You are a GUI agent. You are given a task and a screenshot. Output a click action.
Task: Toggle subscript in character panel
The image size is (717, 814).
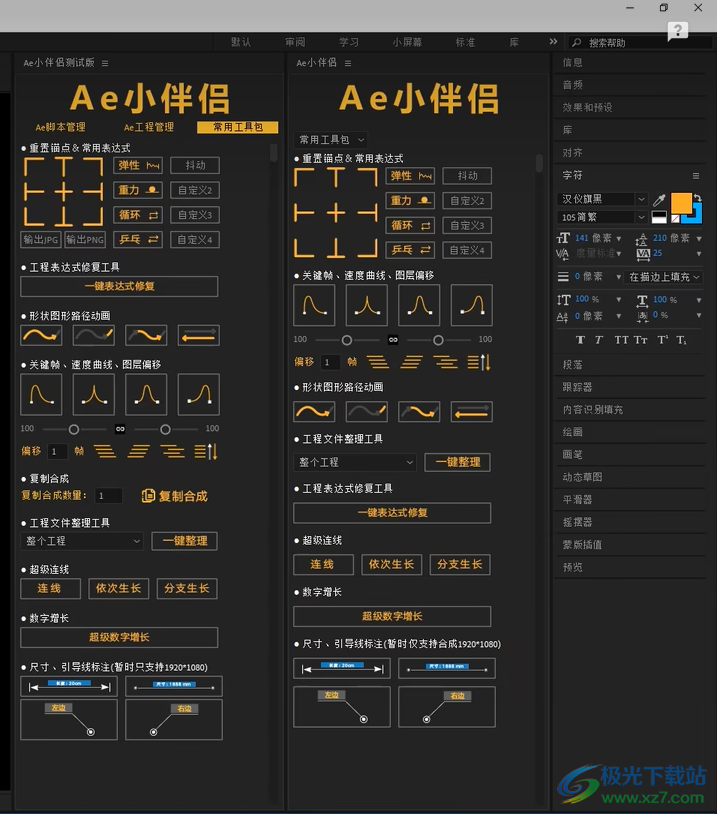681,340
